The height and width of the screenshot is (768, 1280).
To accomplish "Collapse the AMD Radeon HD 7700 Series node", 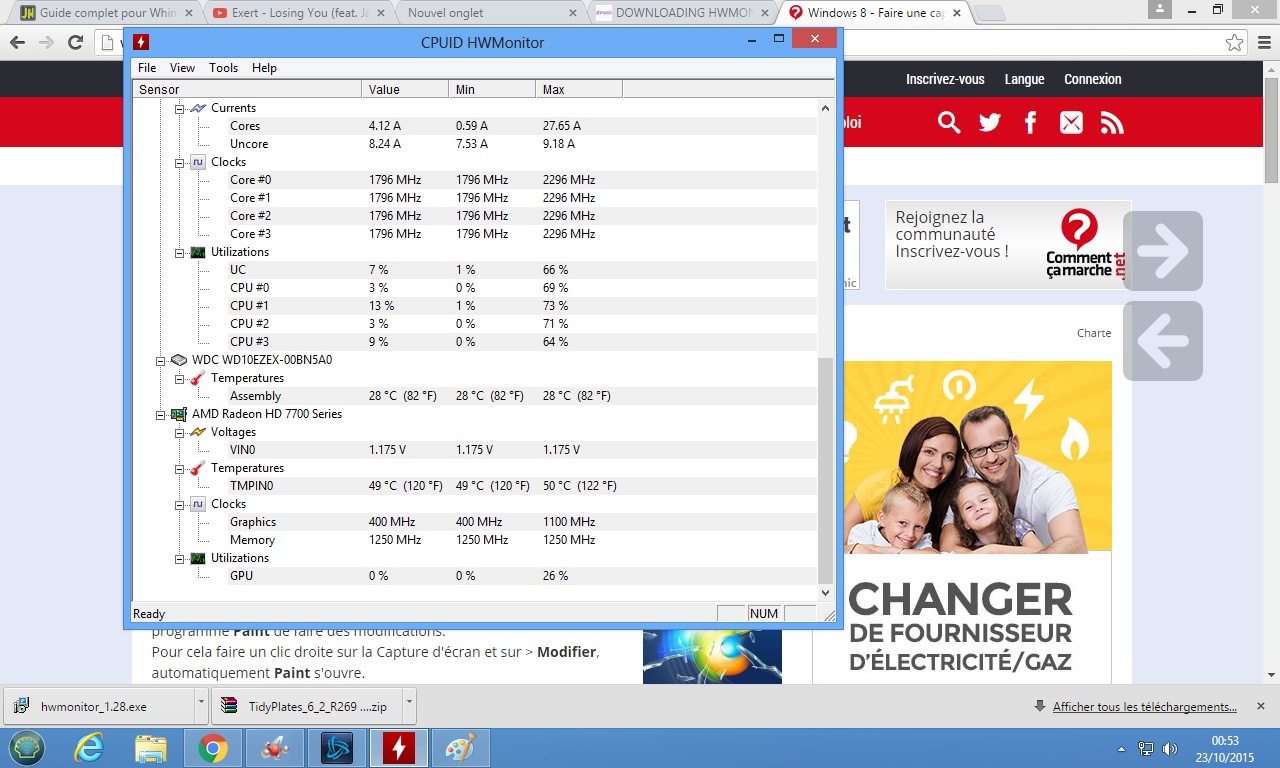I will [160, 414].
